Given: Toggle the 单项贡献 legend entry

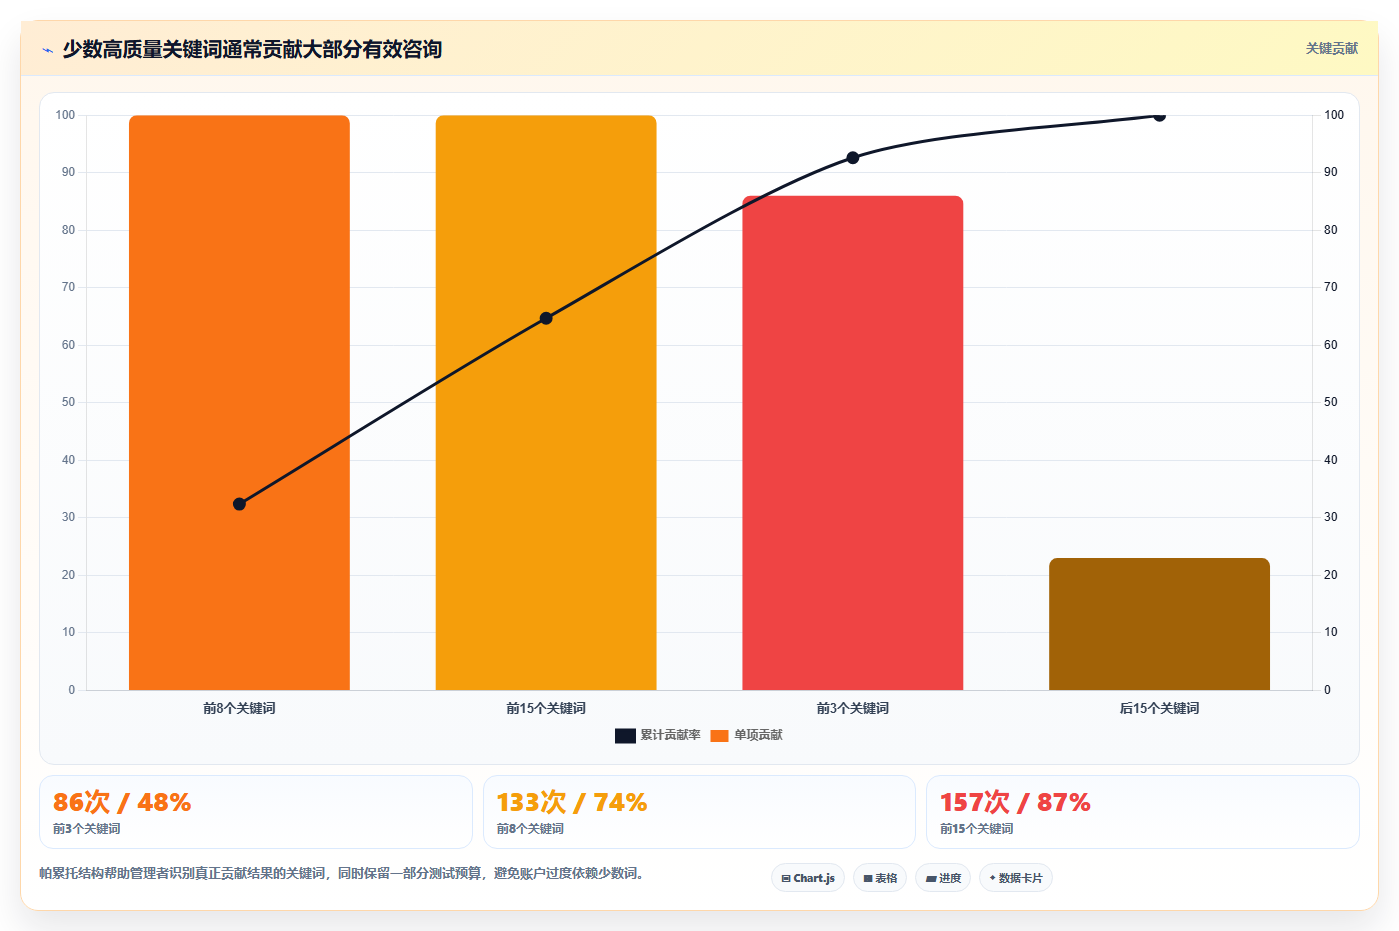Looking at the screenshot, I should 747,735.
